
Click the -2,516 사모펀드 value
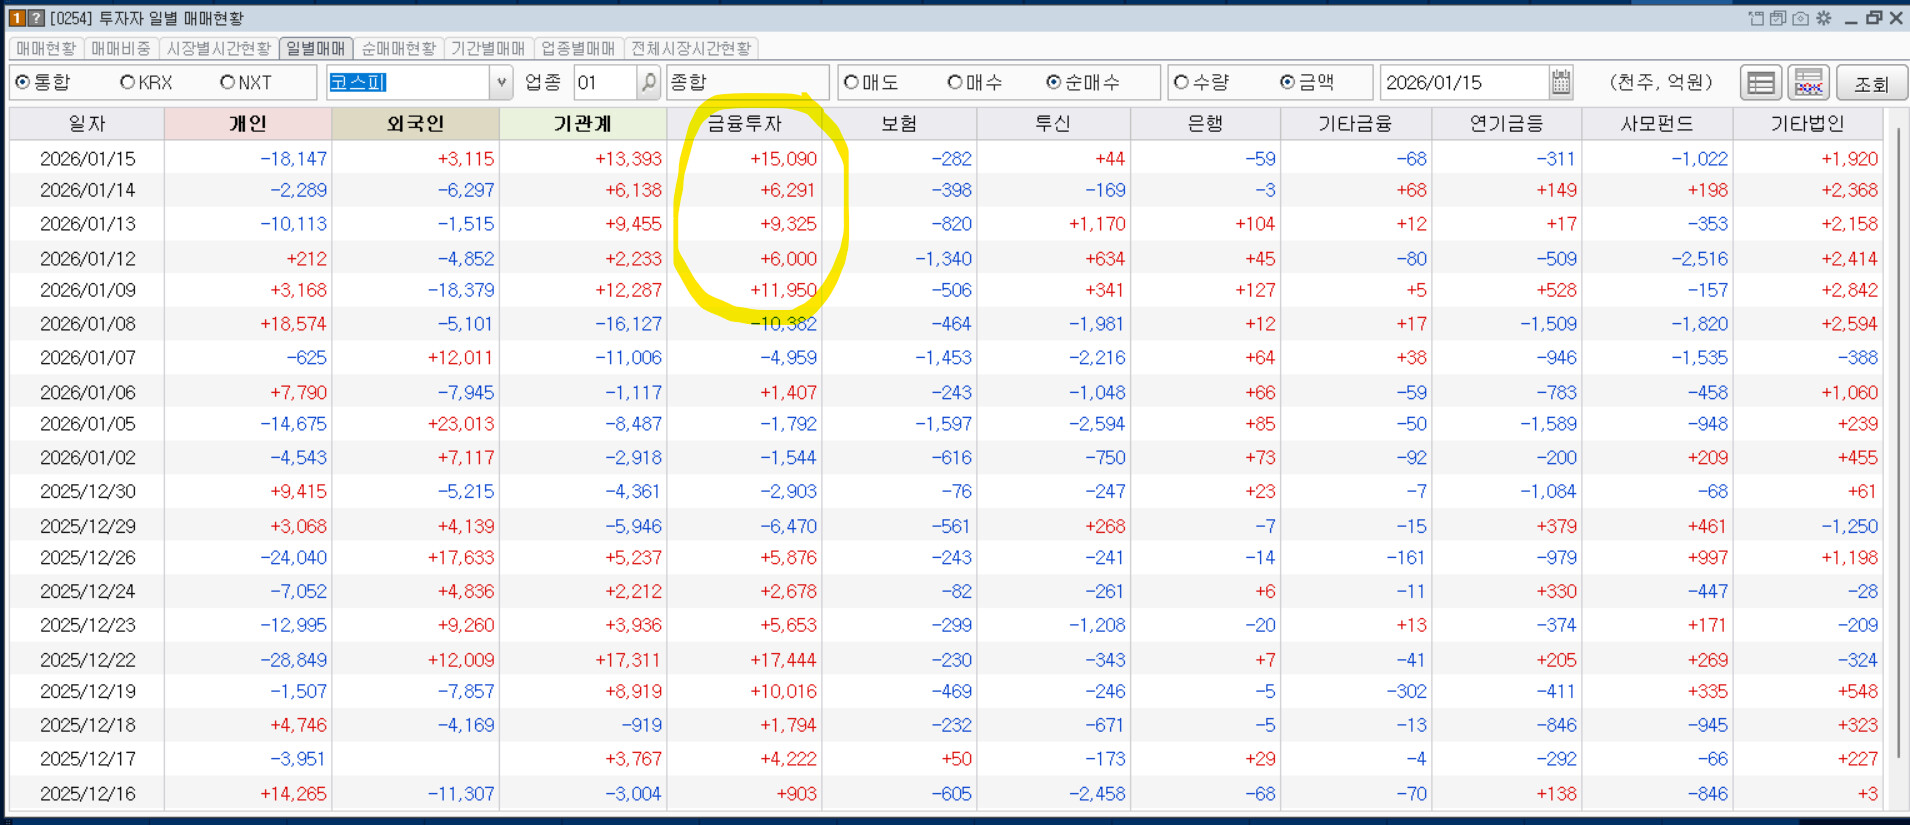pos(1699,259)
